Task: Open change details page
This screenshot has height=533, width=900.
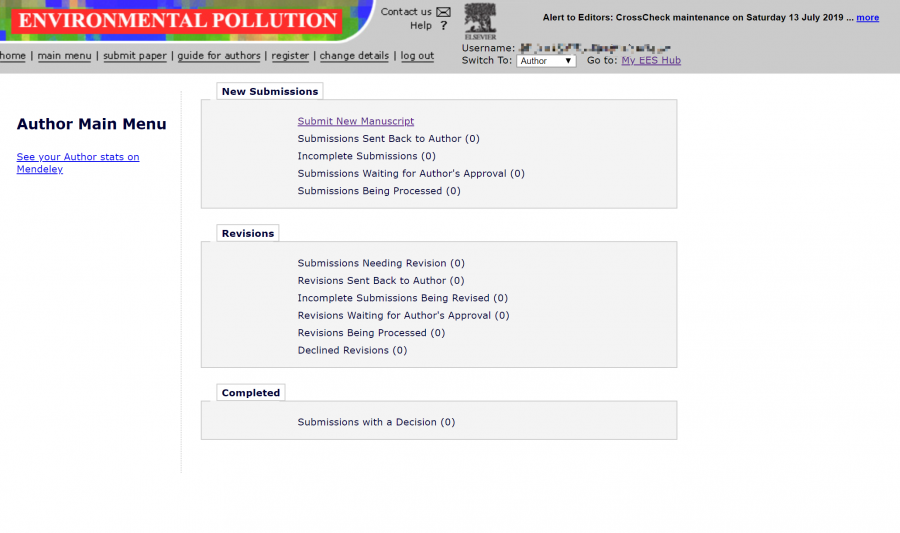Action: [354, 56]
